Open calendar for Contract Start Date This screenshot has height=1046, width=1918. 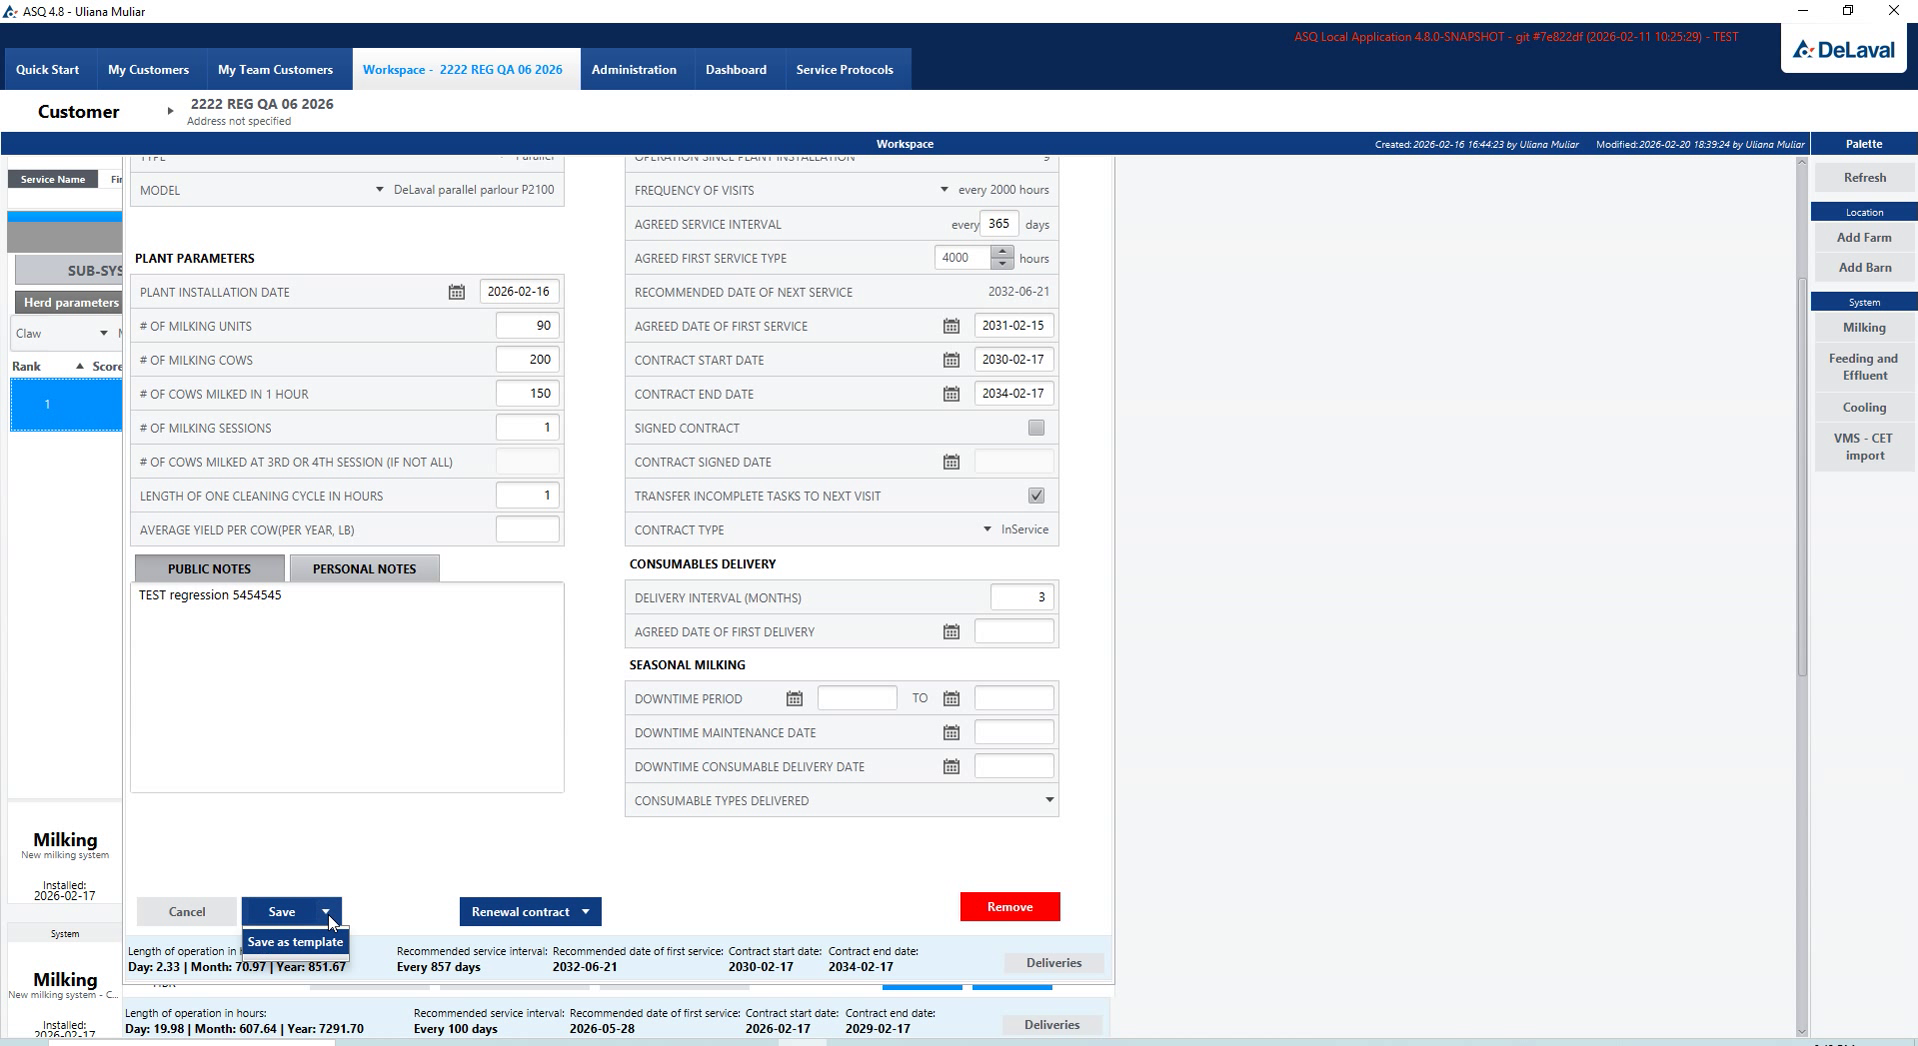951,360
